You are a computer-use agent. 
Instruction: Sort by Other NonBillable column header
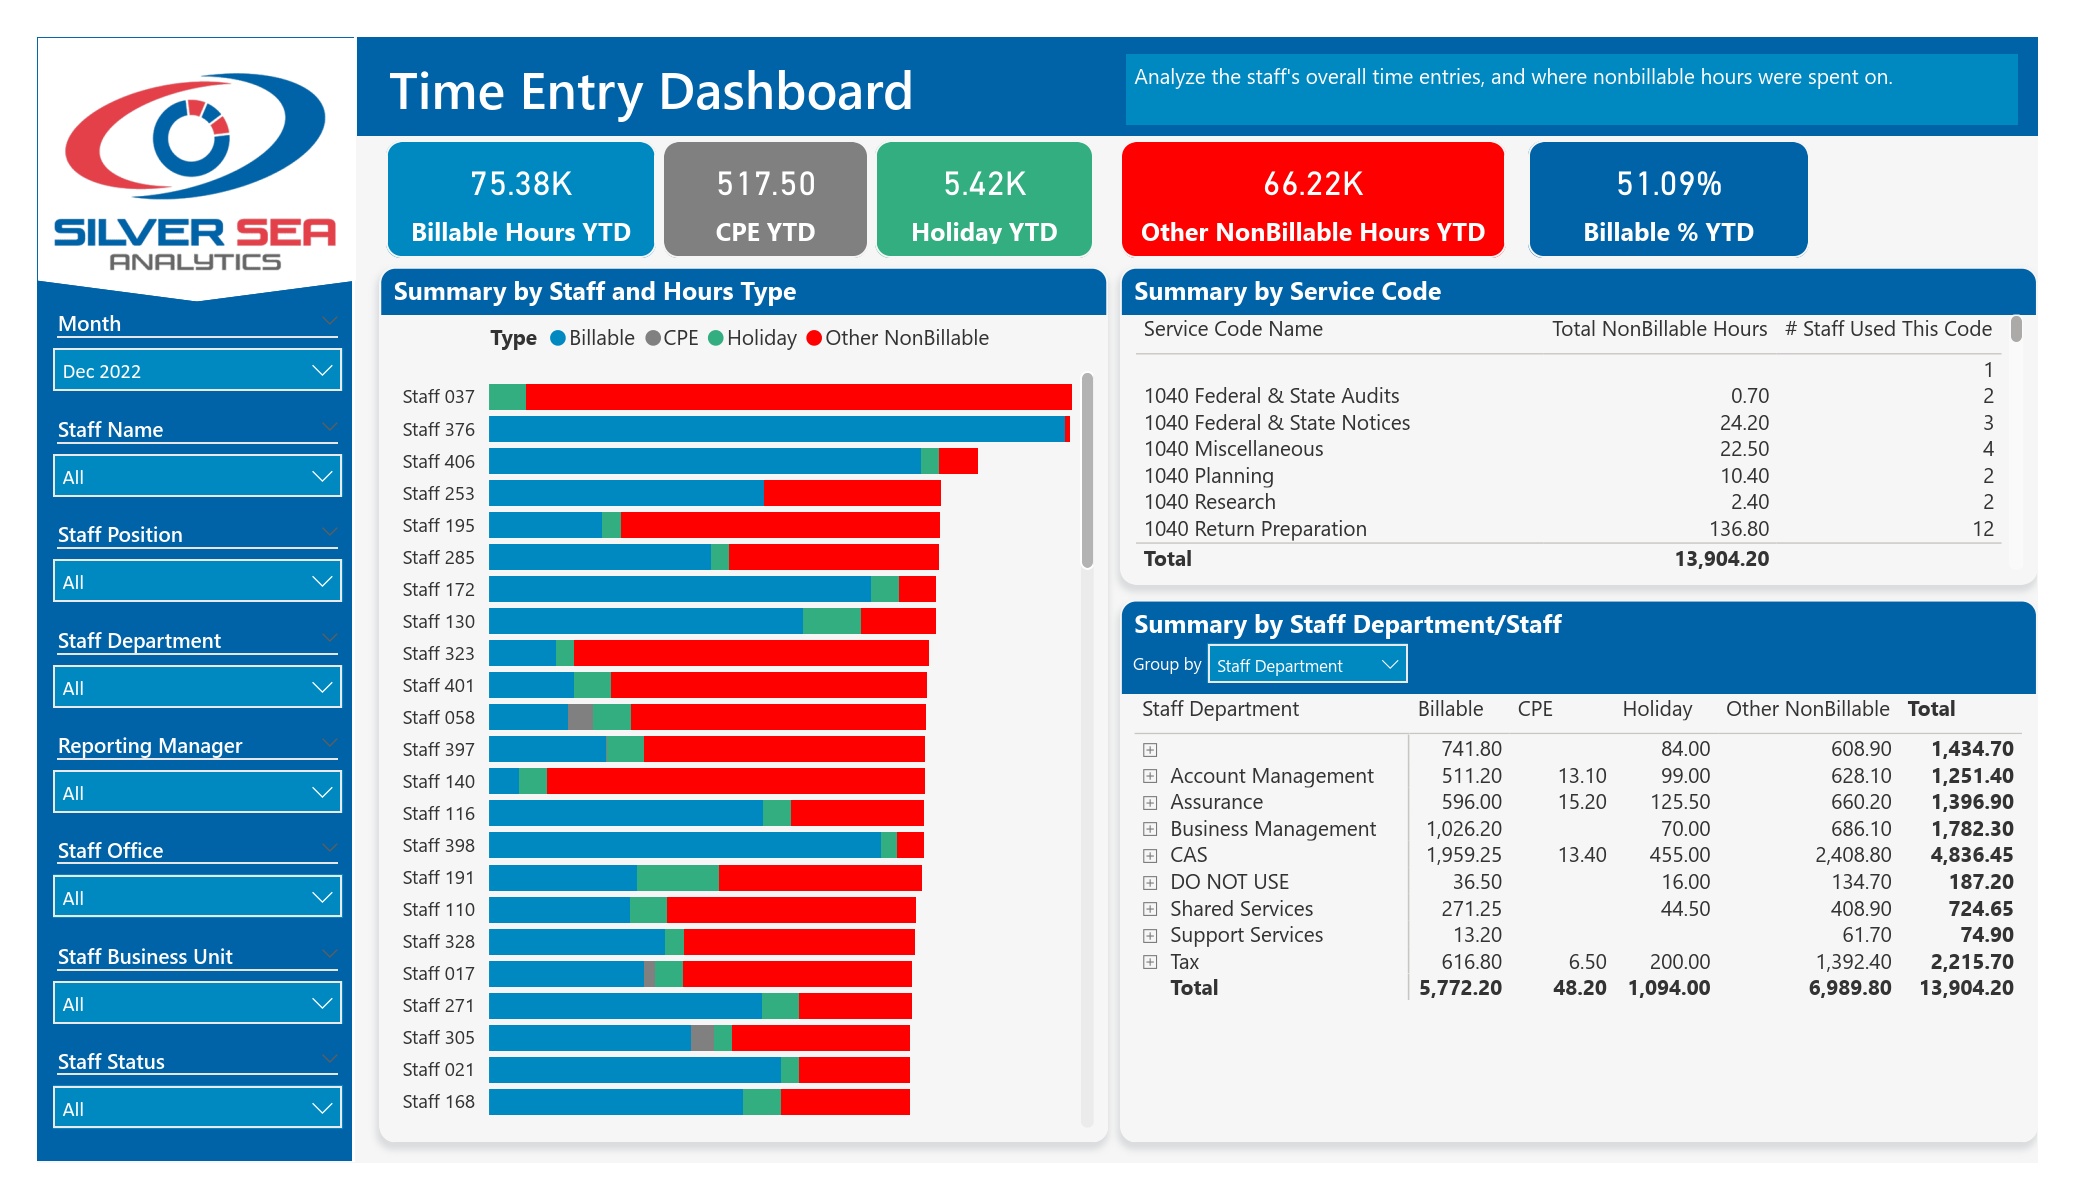1807,709
